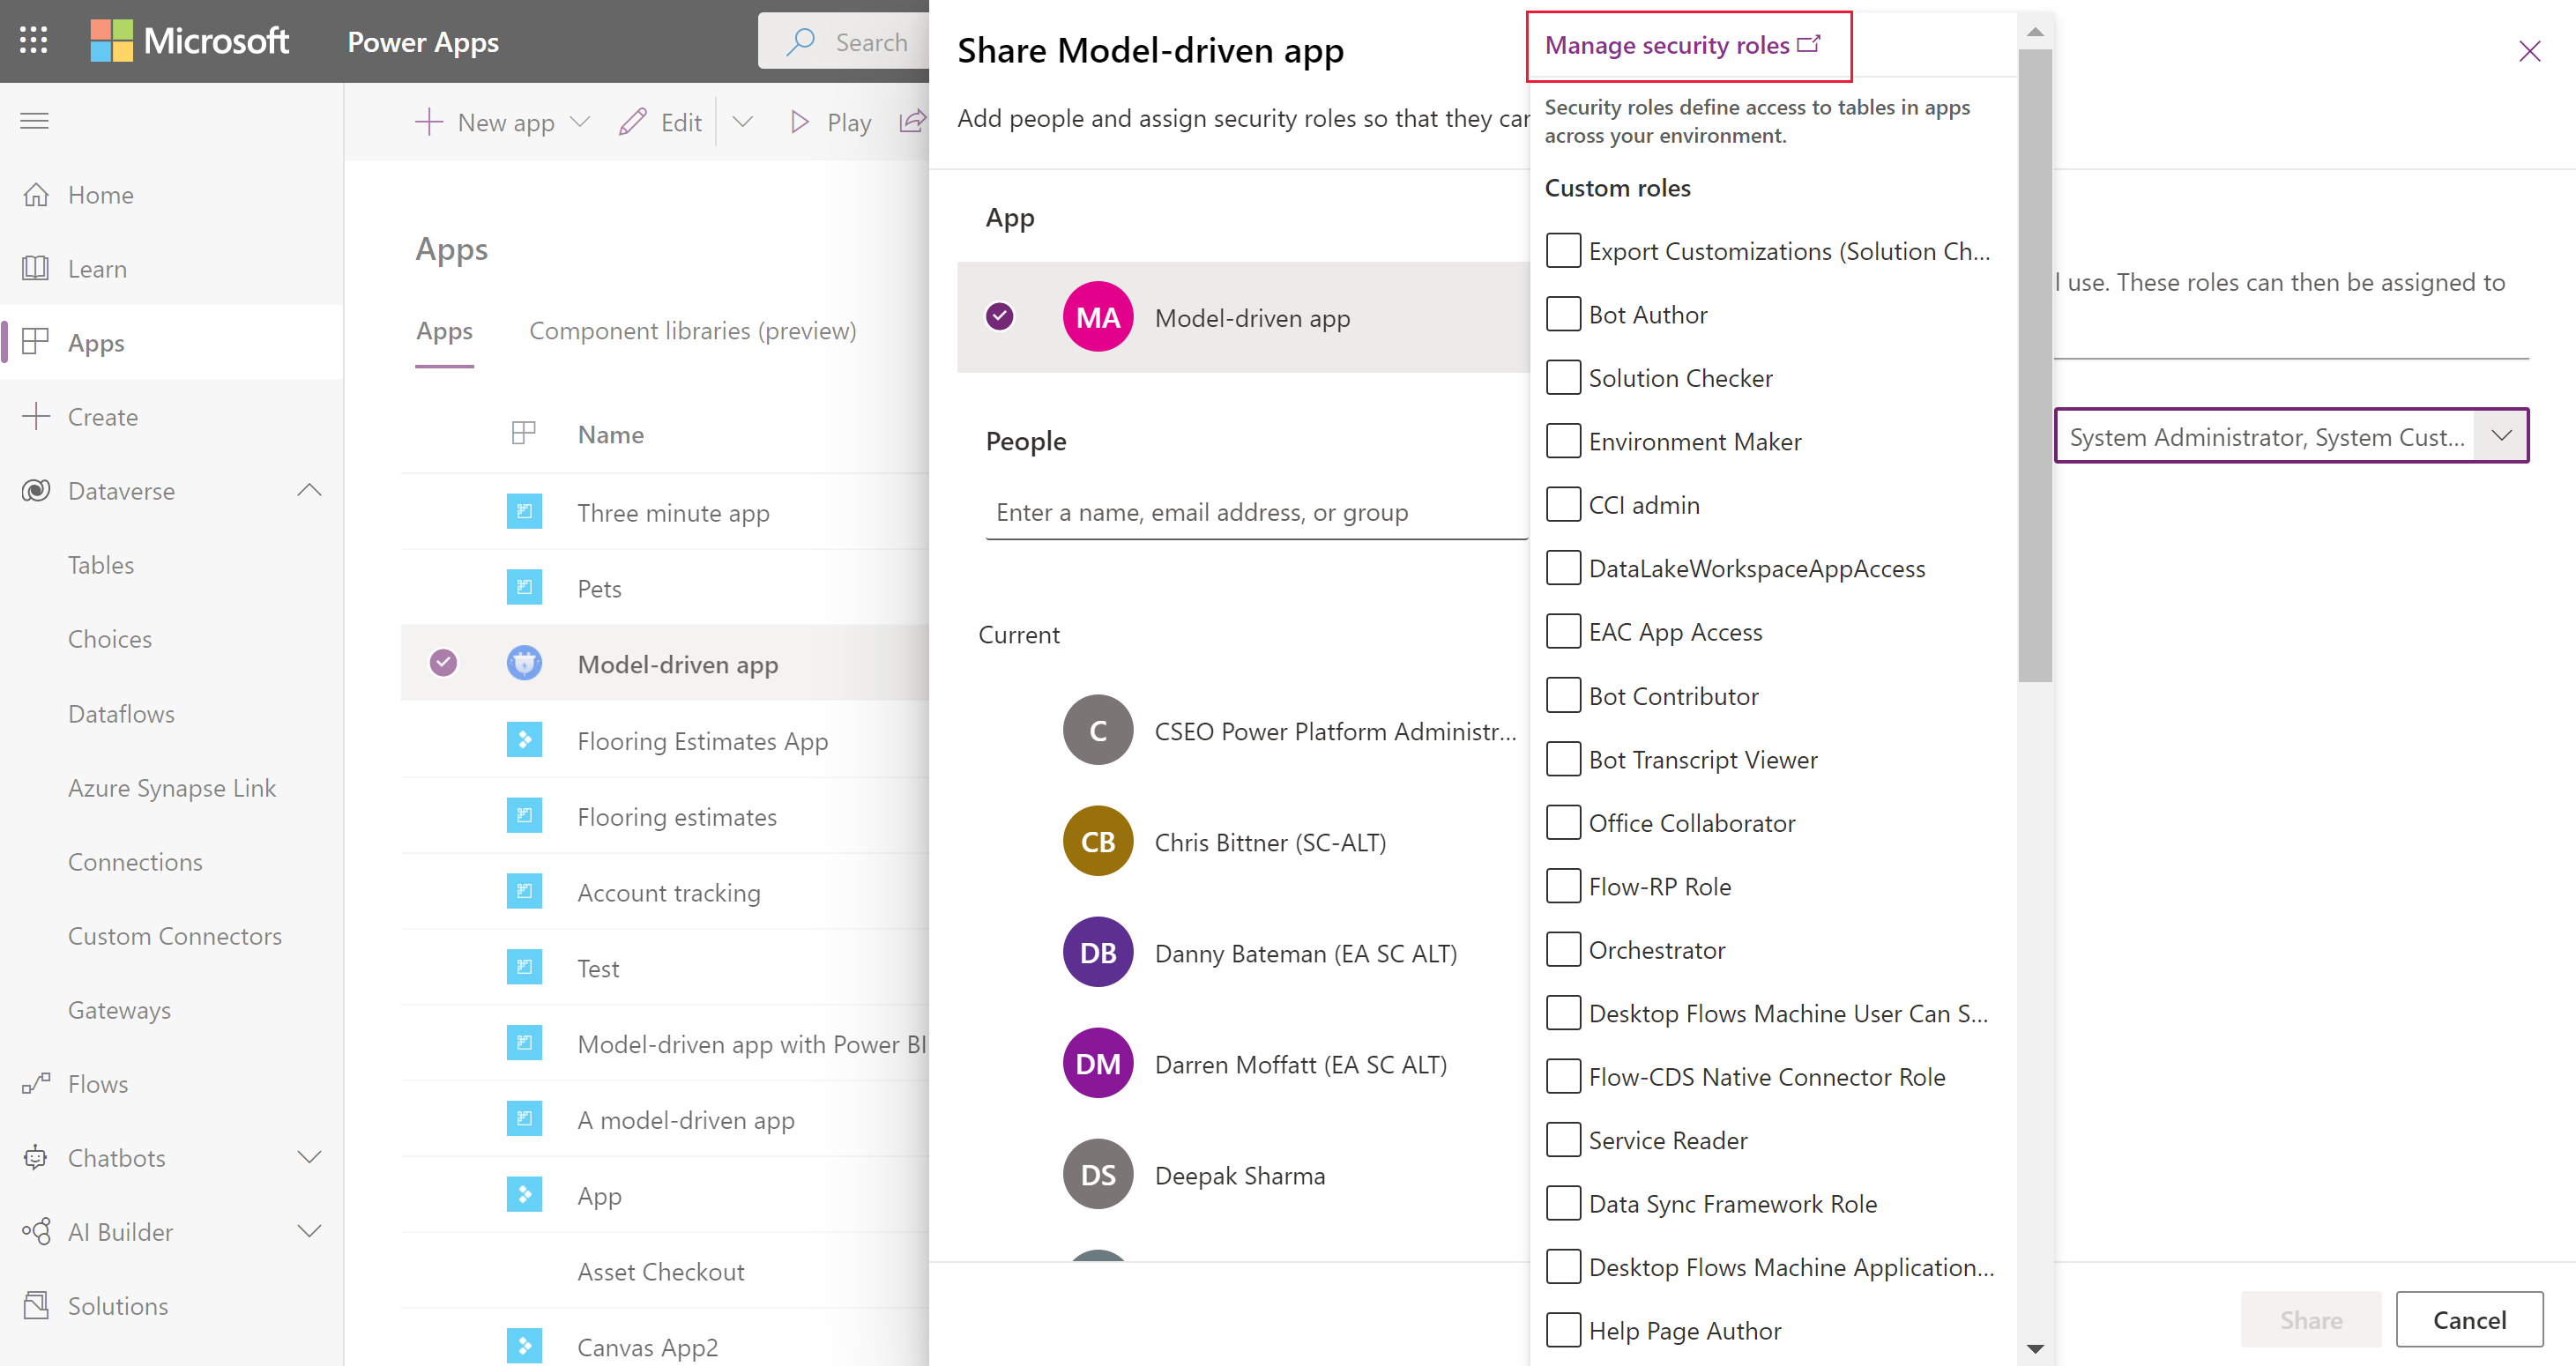This screenshot has height=1366, width=2576.
Task: Click the AI Builder icon
Action: click(x=36, y=1231)
